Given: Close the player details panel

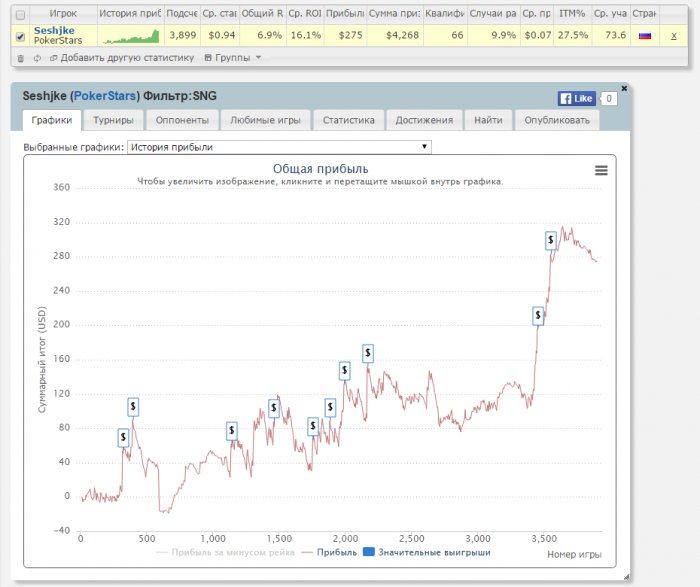Looking at the screenshot, I should 624,88.
